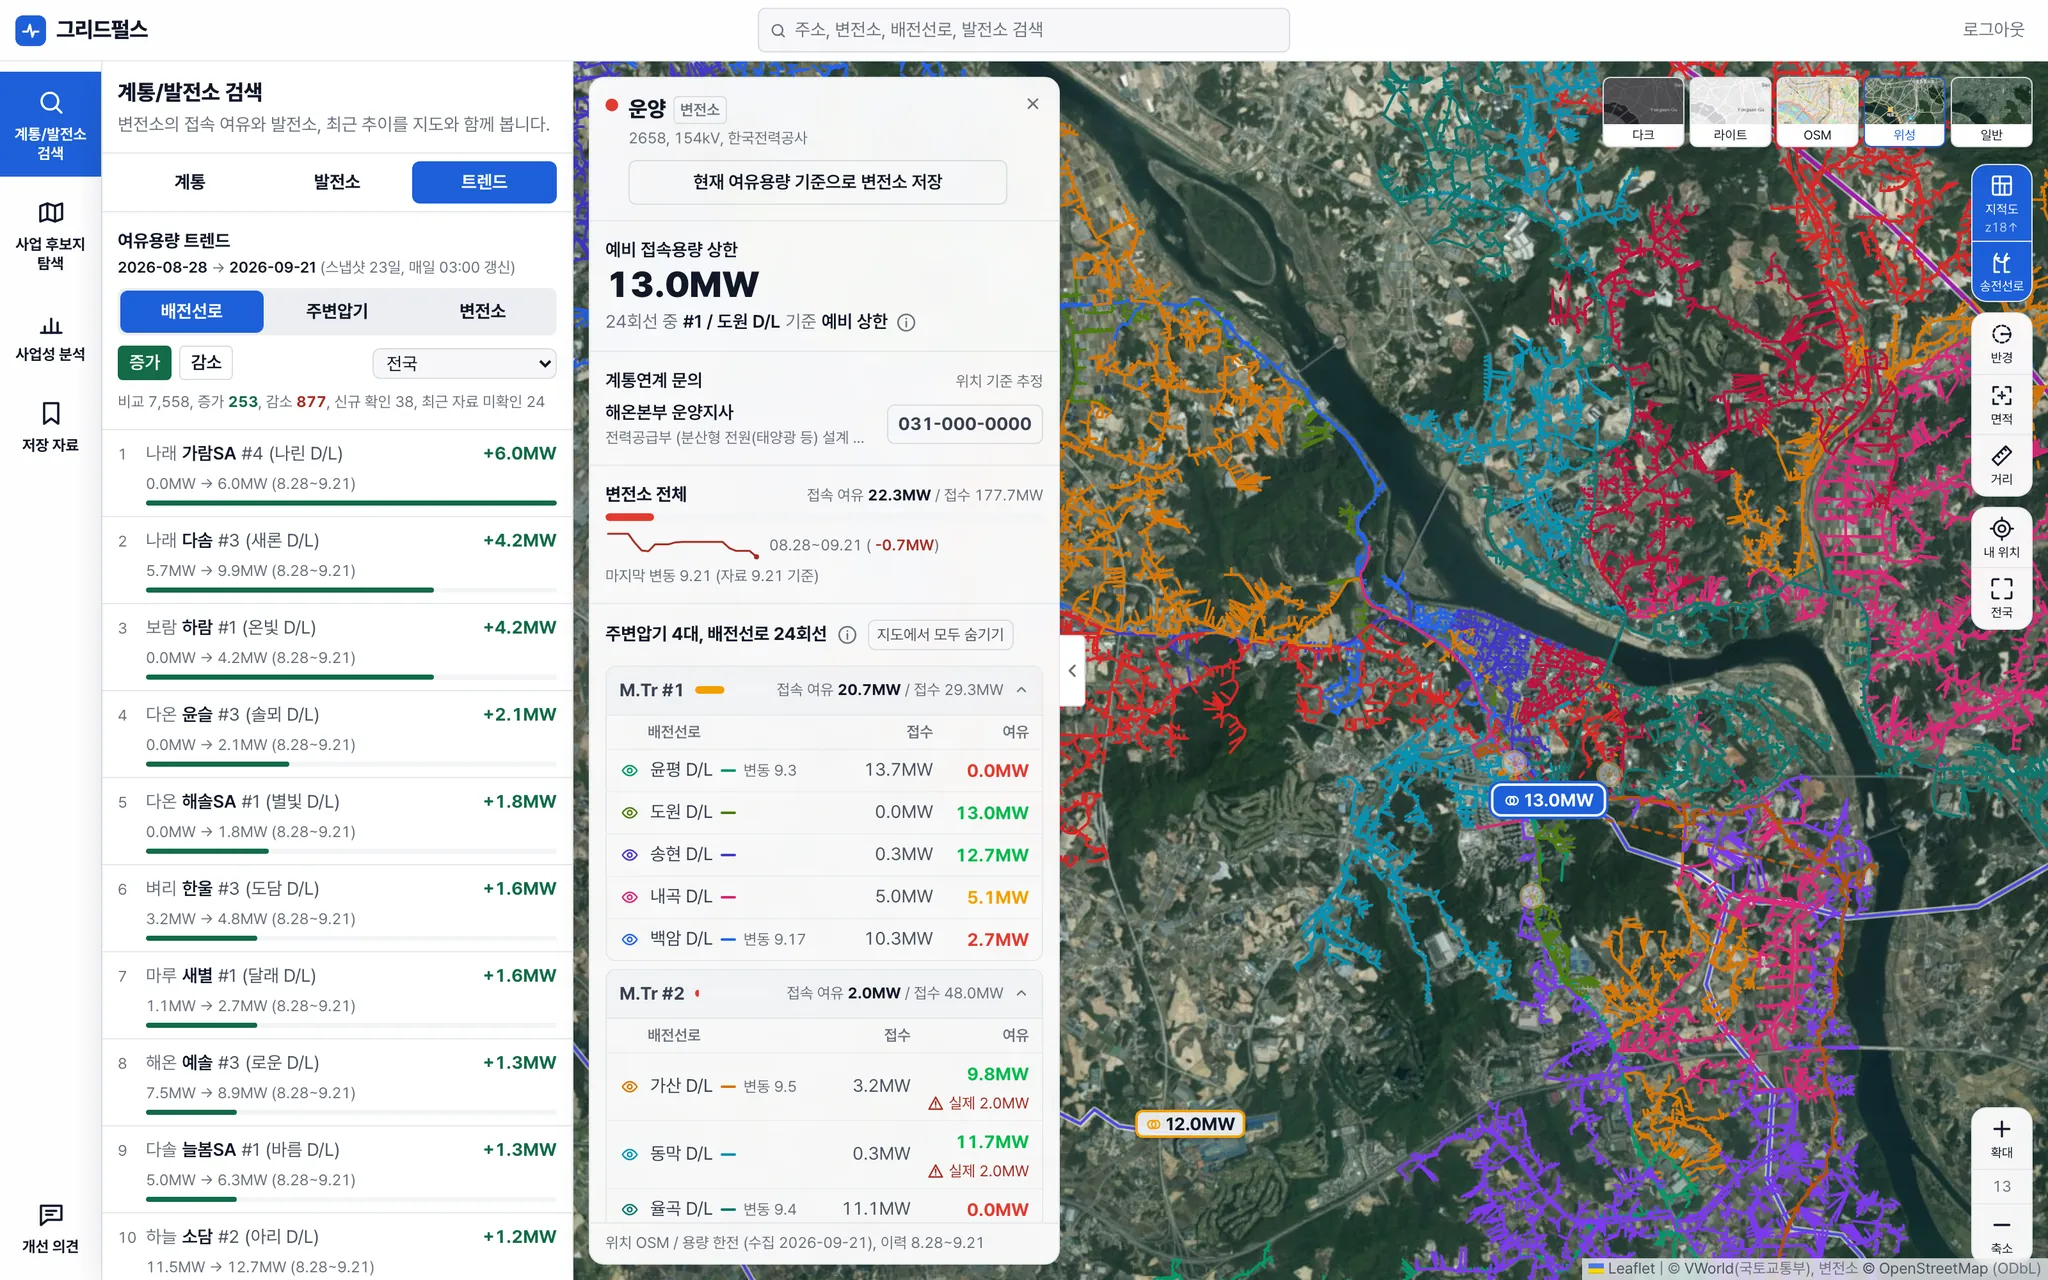Image resolution: width=2048 pixels, height=1280 pixels.
Task: Toggle visibility of 내곡 D/L line
Action: (x=630, y=897)
